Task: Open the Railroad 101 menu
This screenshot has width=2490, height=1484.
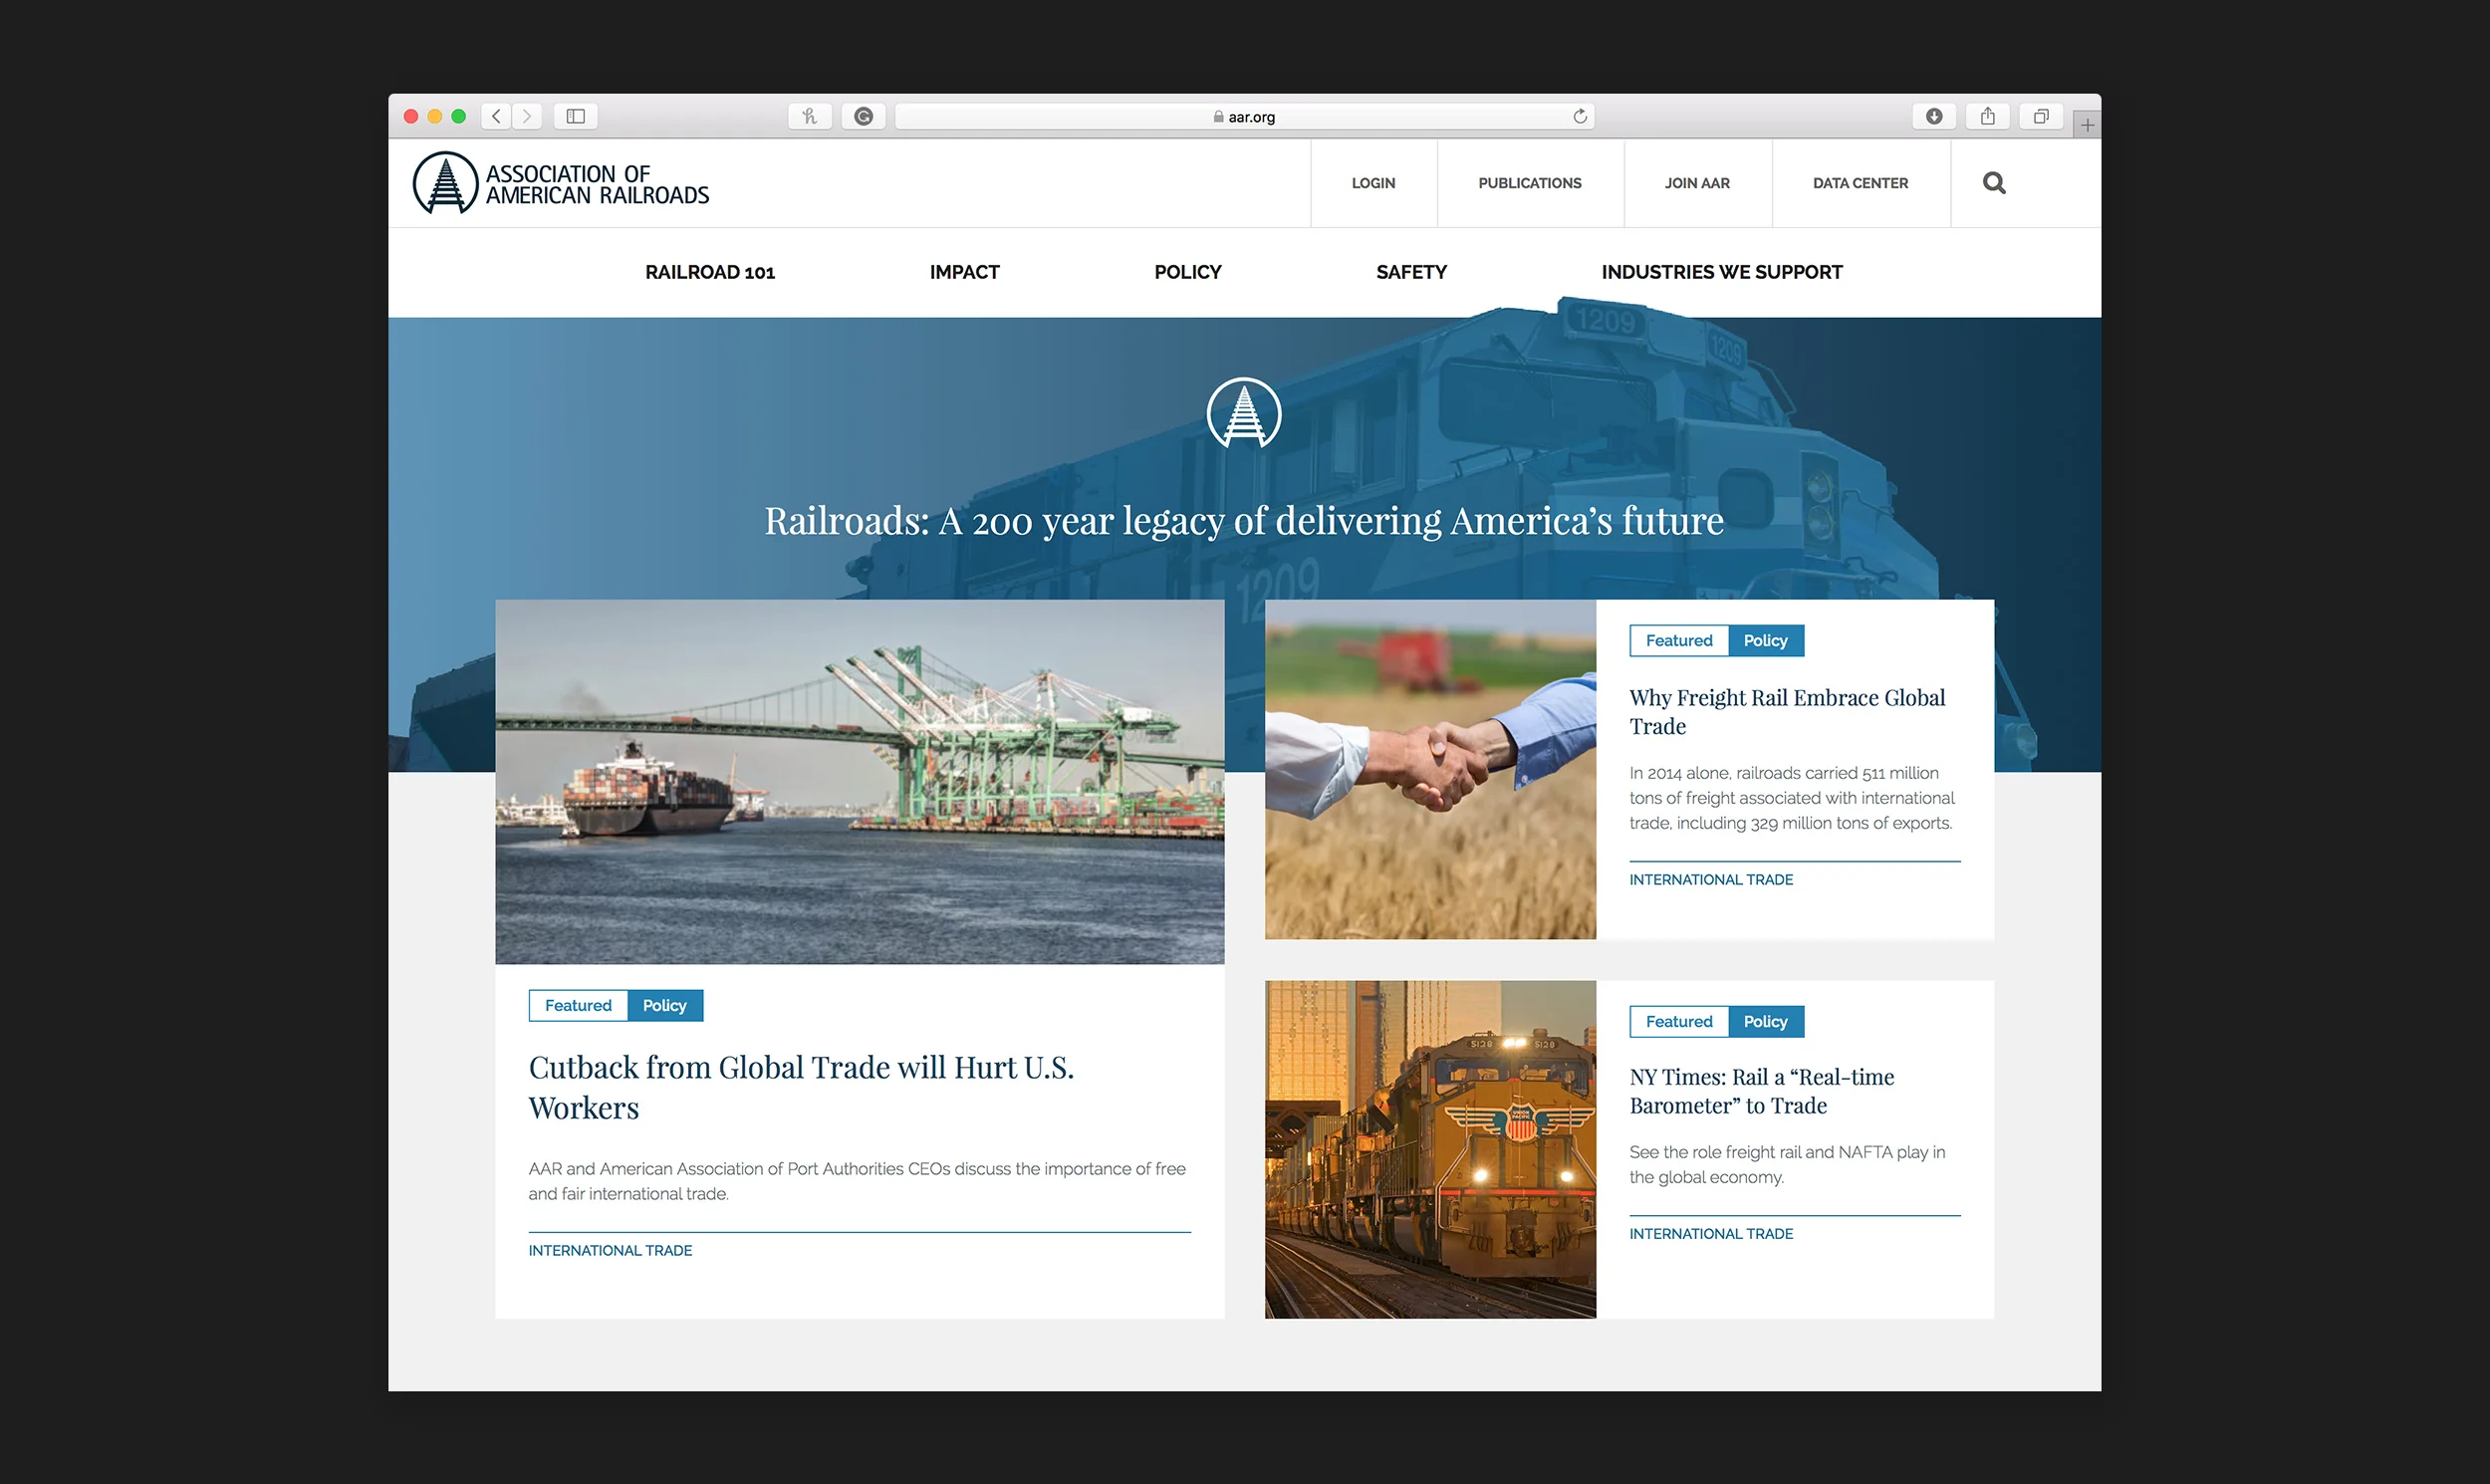Action: pyautogui.click(x=709, y=272)
